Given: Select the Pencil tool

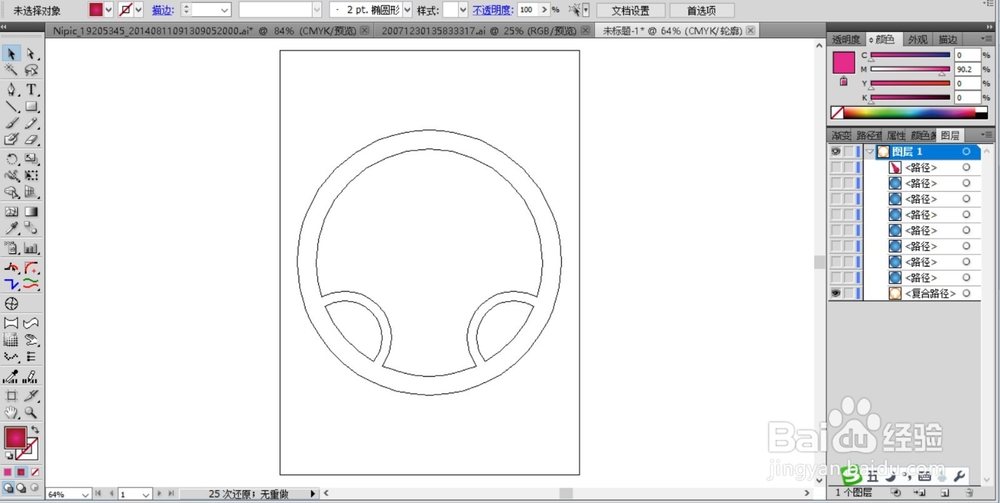Looking at the screenshot, I should (x=31, y=123).
